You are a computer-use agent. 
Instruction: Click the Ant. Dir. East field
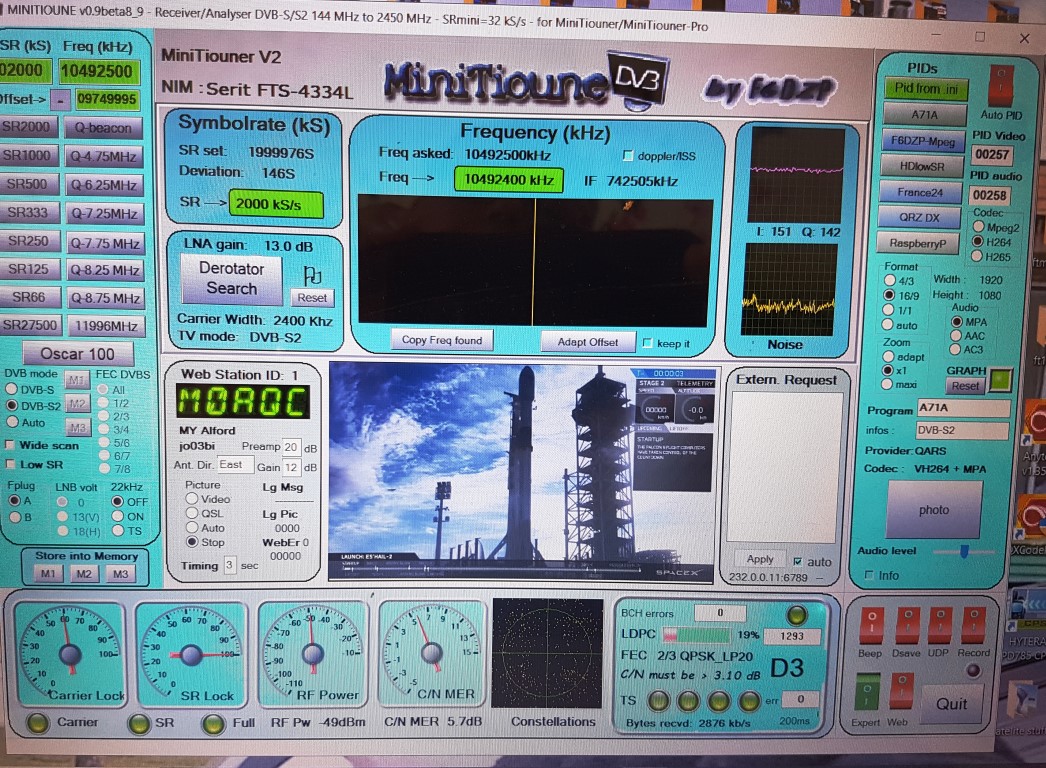(x=235, y=464)
